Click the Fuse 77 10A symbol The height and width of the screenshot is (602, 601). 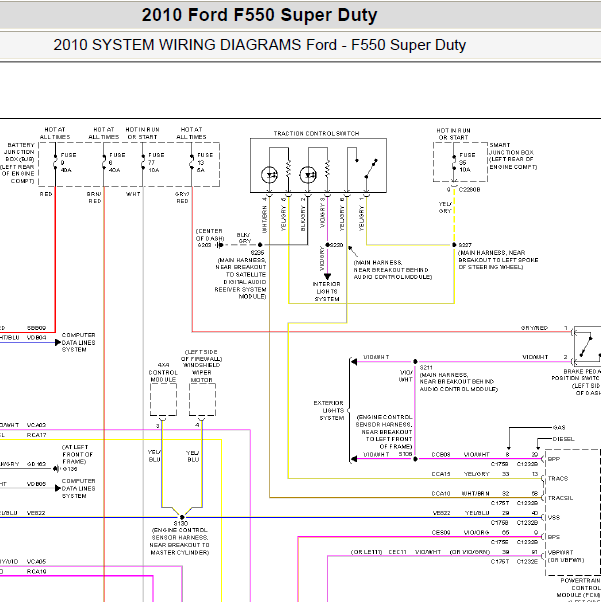coord(145,161)
